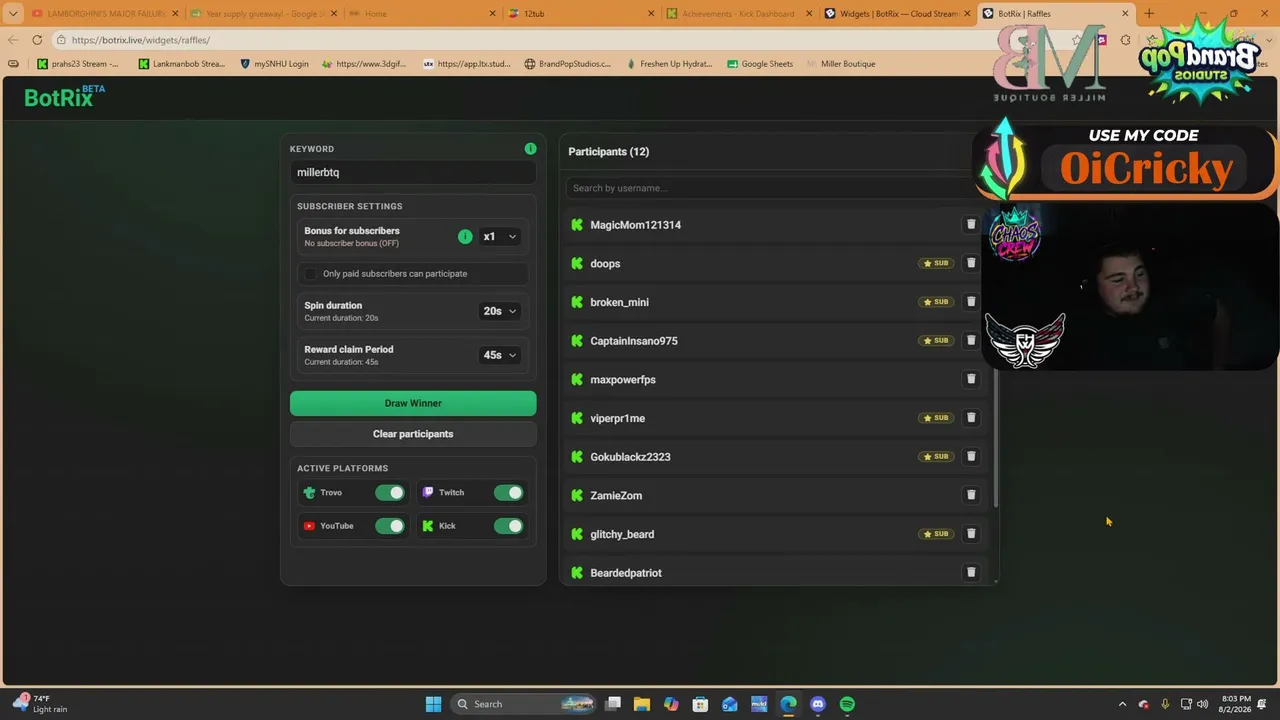Turn off the Twitch platform toggle

pyautogui.click(x=508, y=493)
